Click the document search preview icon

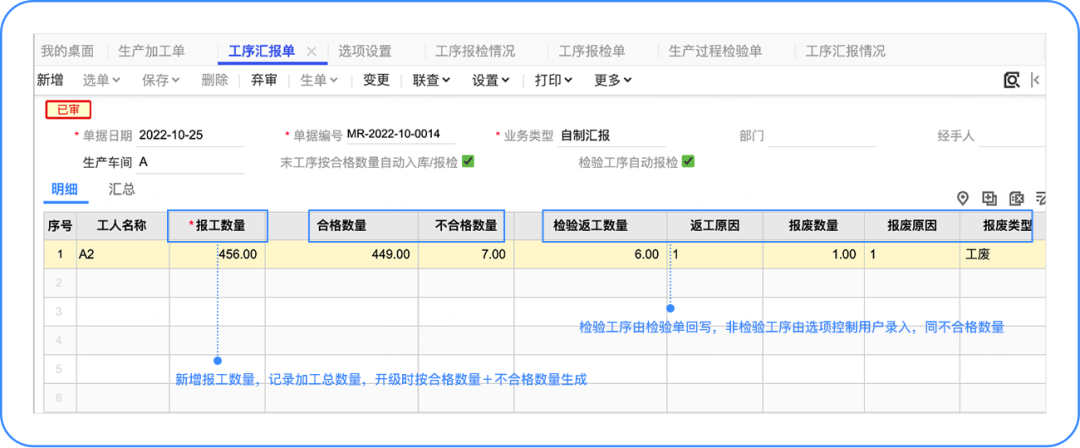click(x=1011, y=80)
